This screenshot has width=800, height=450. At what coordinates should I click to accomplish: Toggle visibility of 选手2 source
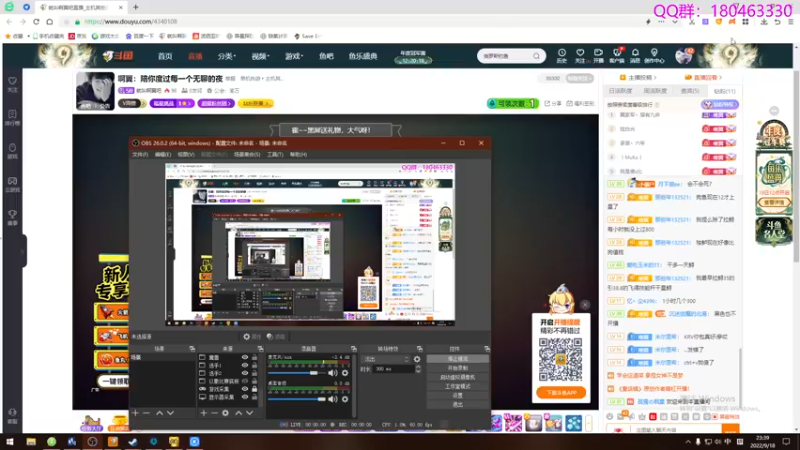point(245,373)
